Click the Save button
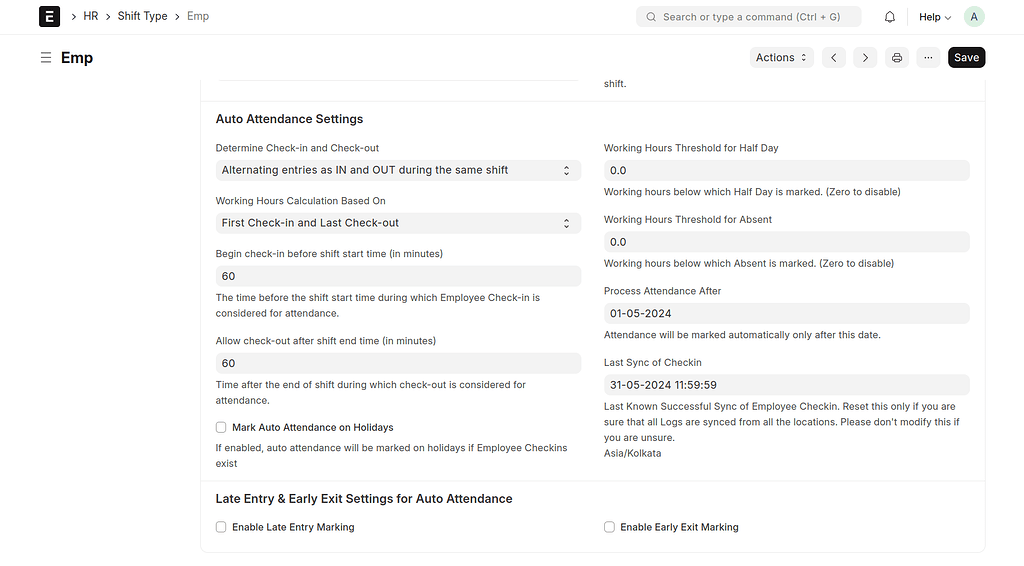This screenshot has height=566, width=1024. 967,57
